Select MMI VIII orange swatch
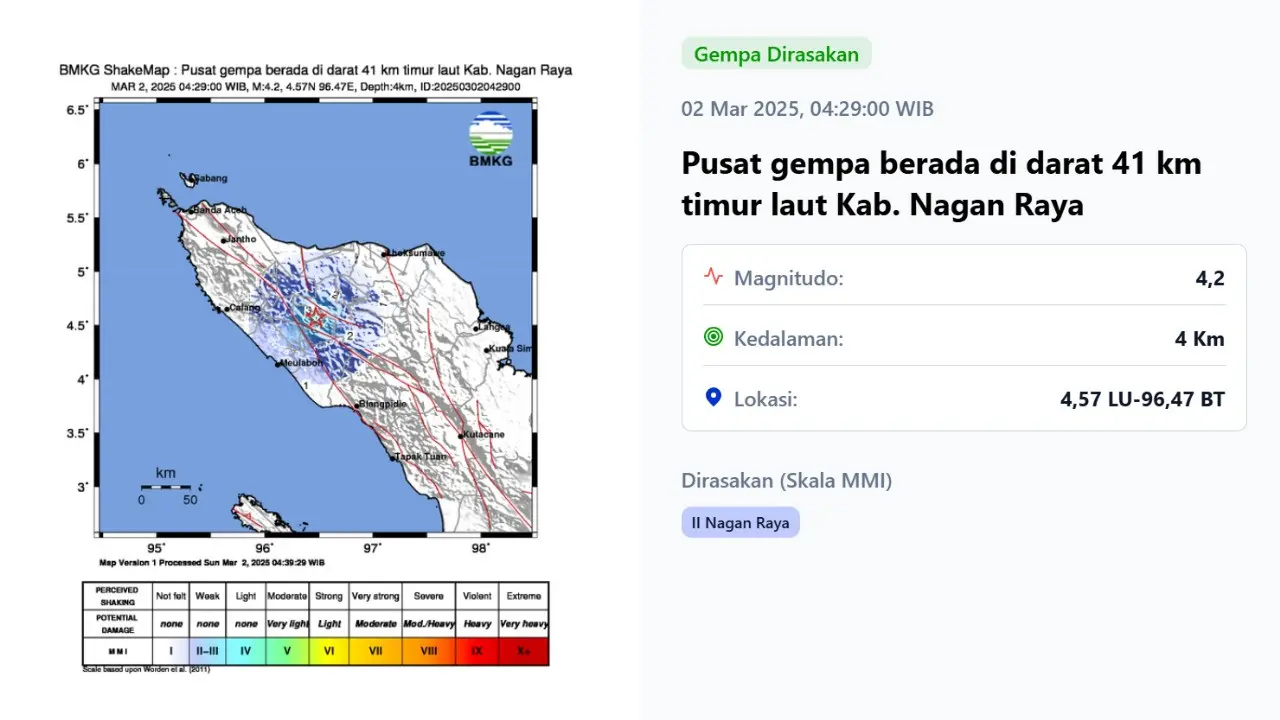1280x720 pixels. pyautogui.click(x=429, y=650)
